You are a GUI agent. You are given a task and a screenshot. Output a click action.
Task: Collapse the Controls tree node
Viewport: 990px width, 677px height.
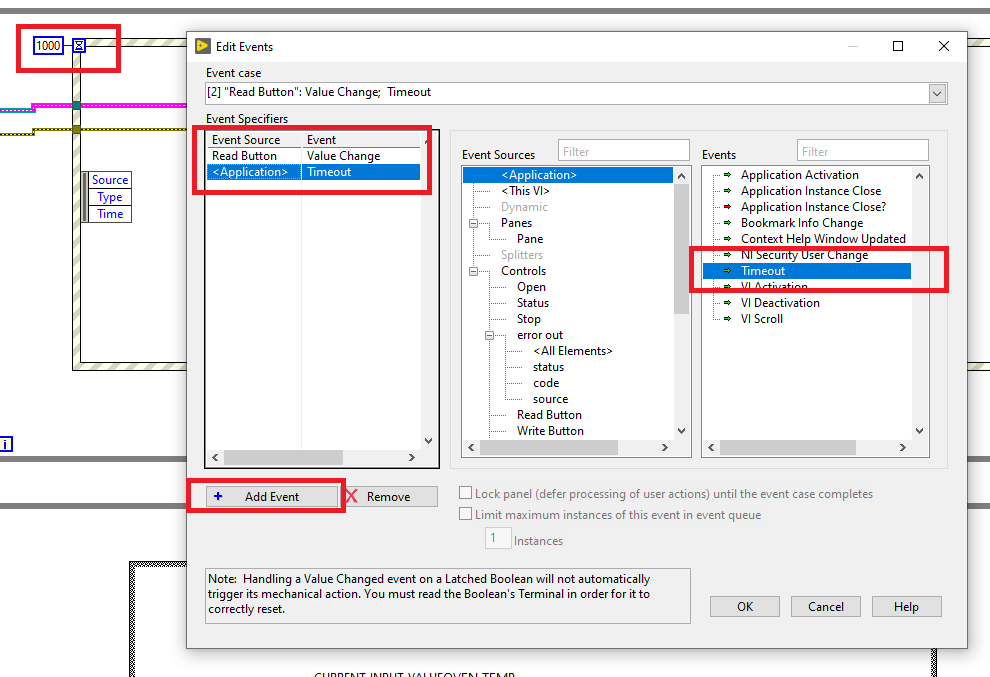(x=473, y=271)
